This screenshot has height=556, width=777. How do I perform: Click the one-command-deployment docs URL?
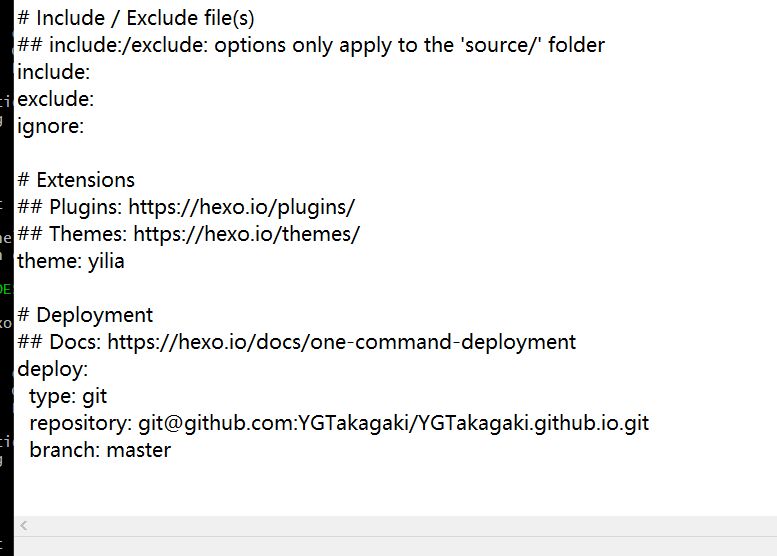(341, 342)
